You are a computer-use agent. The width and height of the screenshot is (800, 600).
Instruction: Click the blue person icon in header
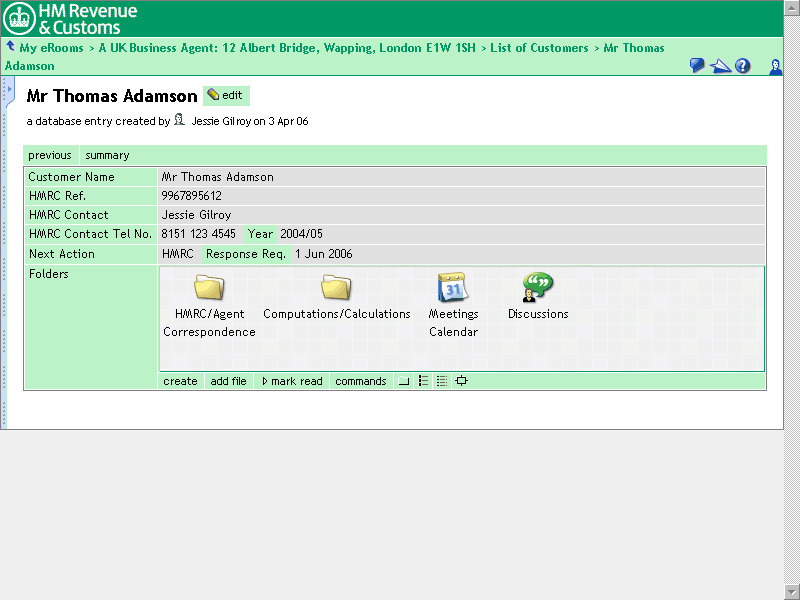tap(775, 66)
